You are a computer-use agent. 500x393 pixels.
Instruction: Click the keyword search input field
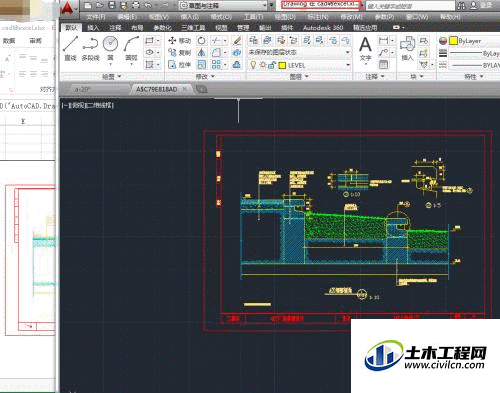pyautogui.click(x=410, y=6)
